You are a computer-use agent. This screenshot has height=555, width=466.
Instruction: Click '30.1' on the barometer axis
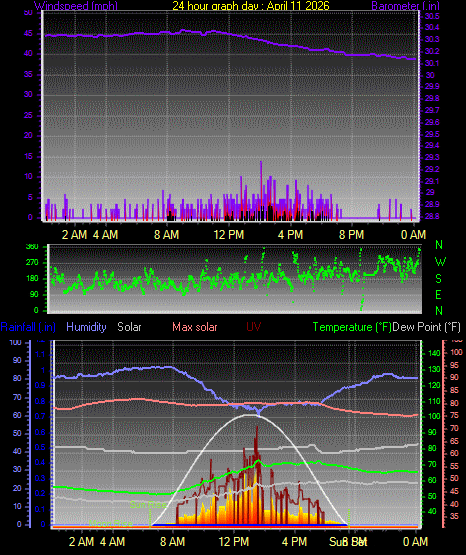432,63
